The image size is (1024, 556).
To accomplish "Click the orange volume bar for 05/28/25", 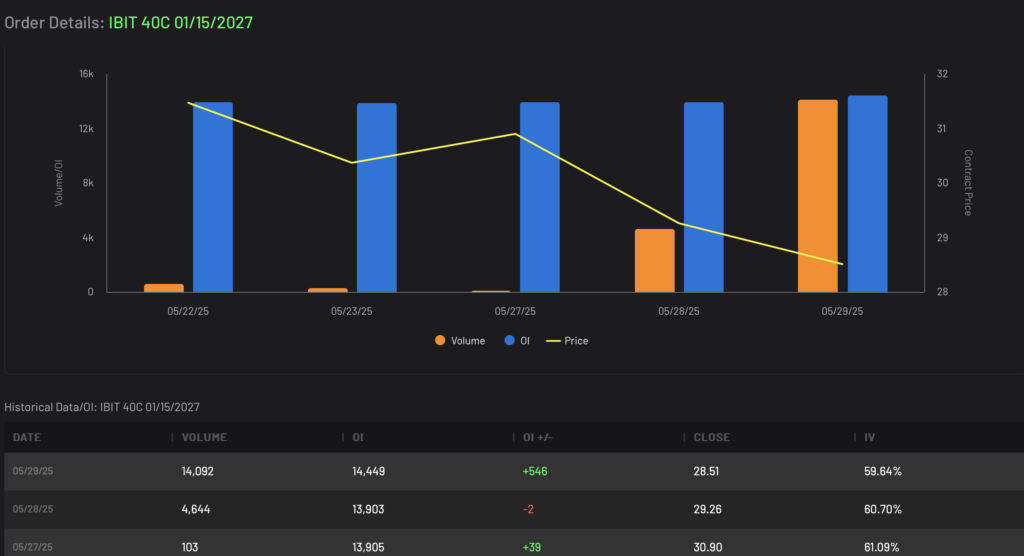I will 654,261.
